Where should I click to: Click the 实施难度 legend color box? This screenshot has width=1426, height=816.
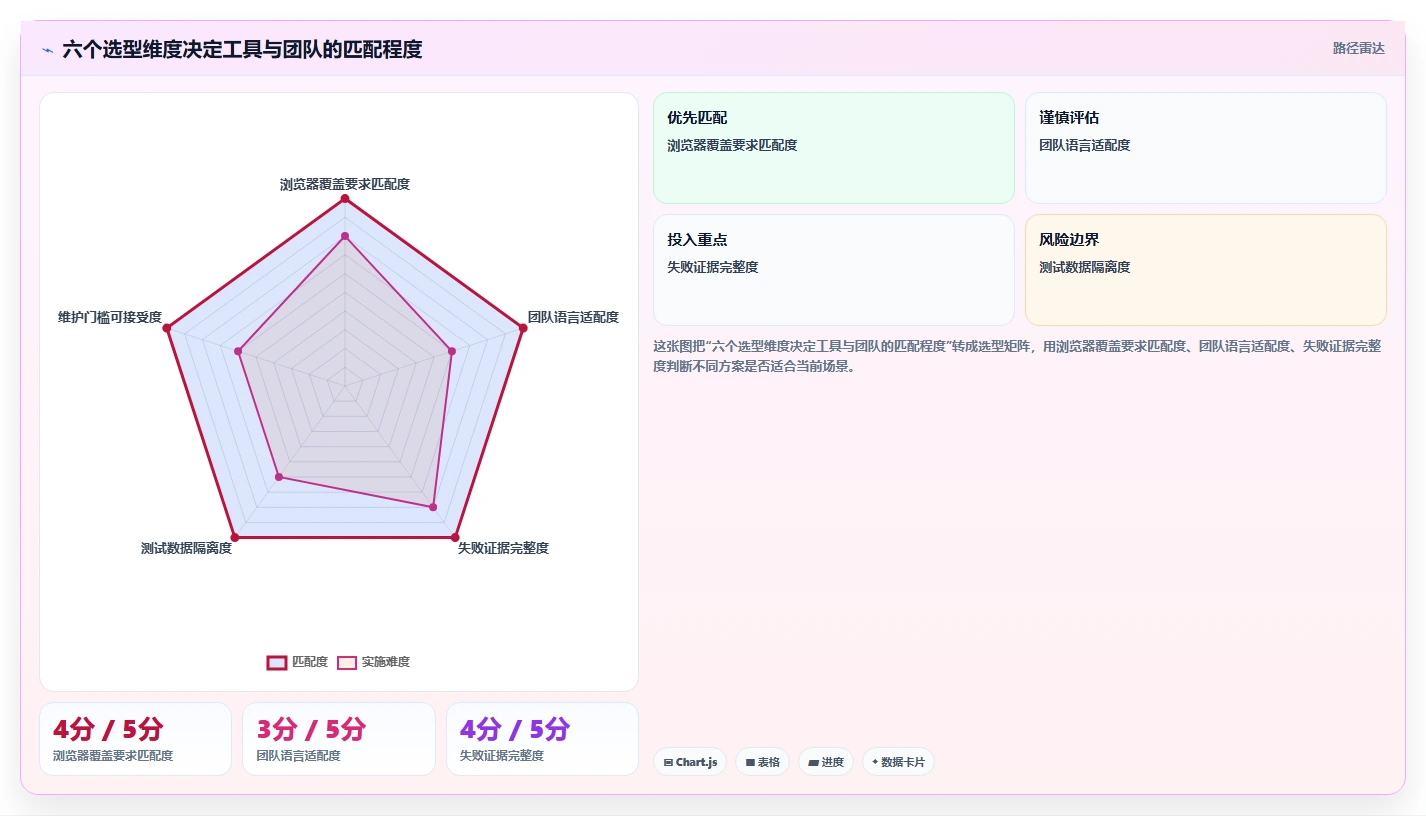coord(347,662)
